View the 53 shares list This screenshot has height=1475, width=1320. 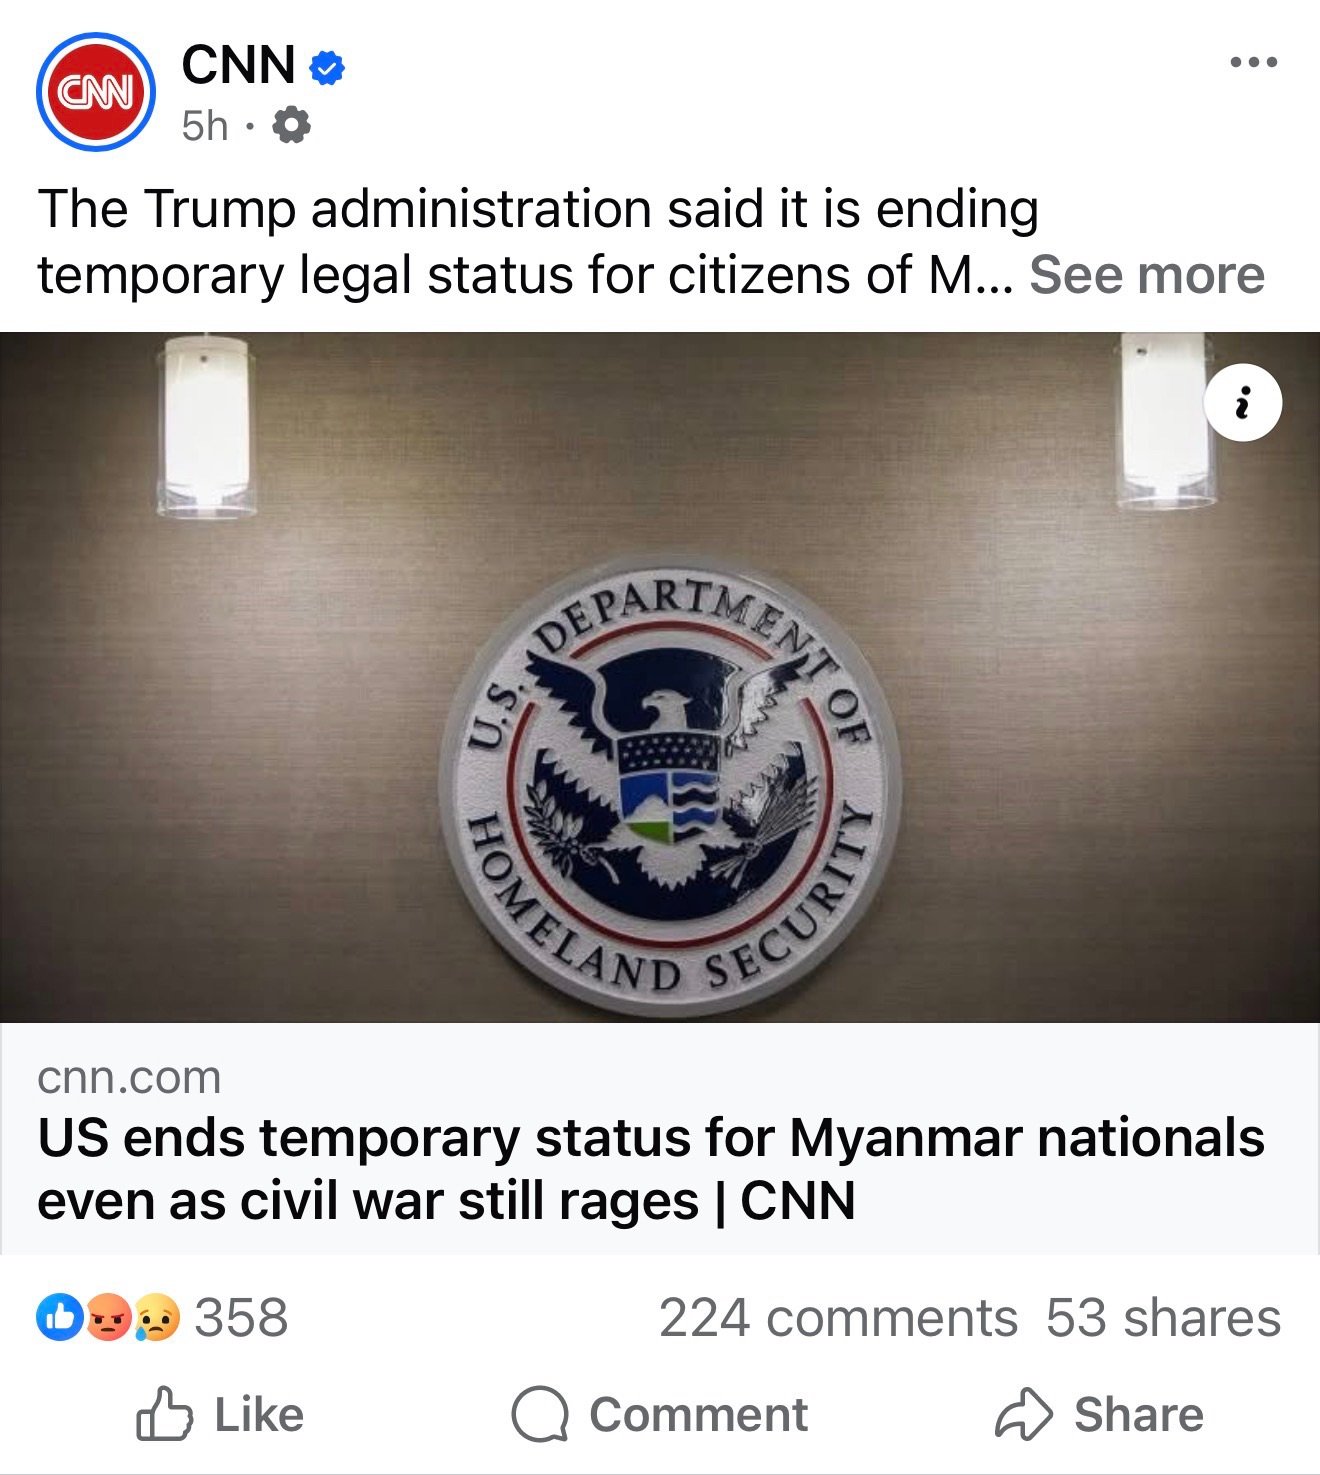click(x=1163, y=1318)
